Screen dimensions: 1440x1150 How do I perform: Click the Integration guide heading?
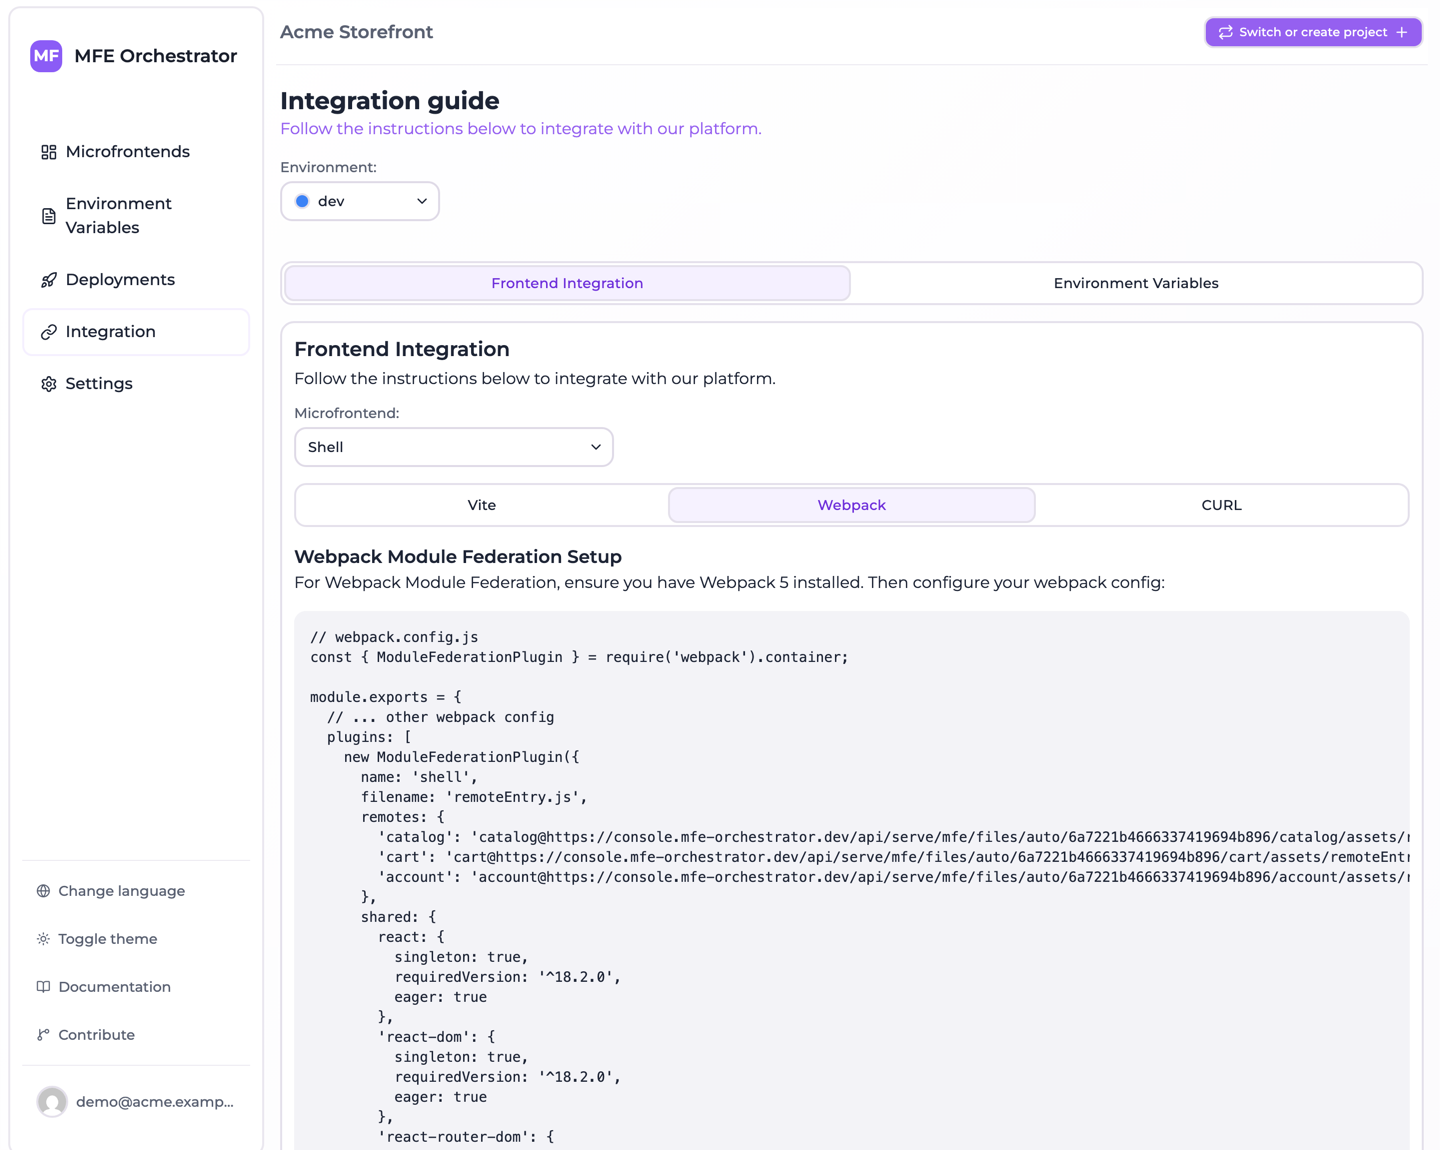[x=390, y=101]
